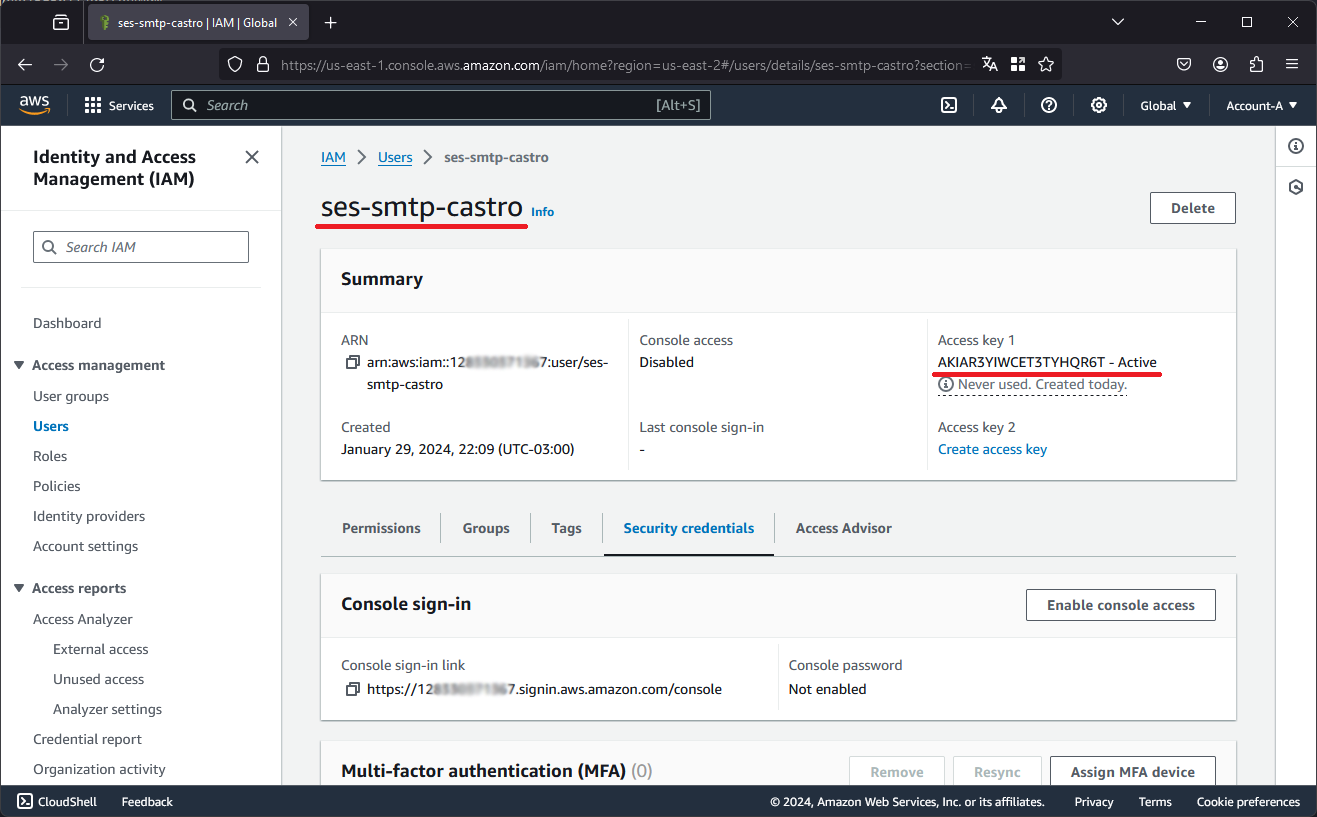
Task: Open the Services grid menu
Action: 119,105
